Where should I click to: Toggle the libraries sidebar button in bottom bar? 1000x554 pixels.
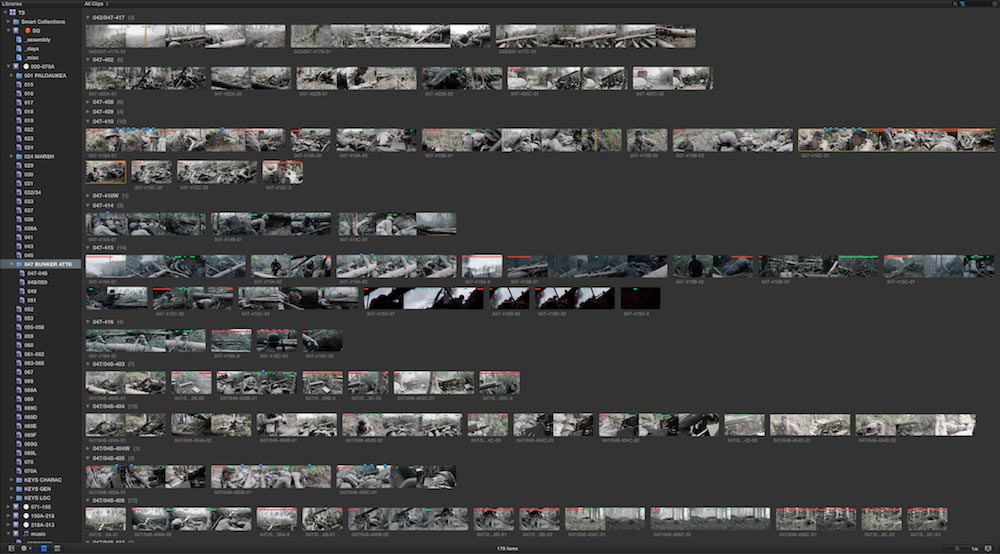click(11, 548)
